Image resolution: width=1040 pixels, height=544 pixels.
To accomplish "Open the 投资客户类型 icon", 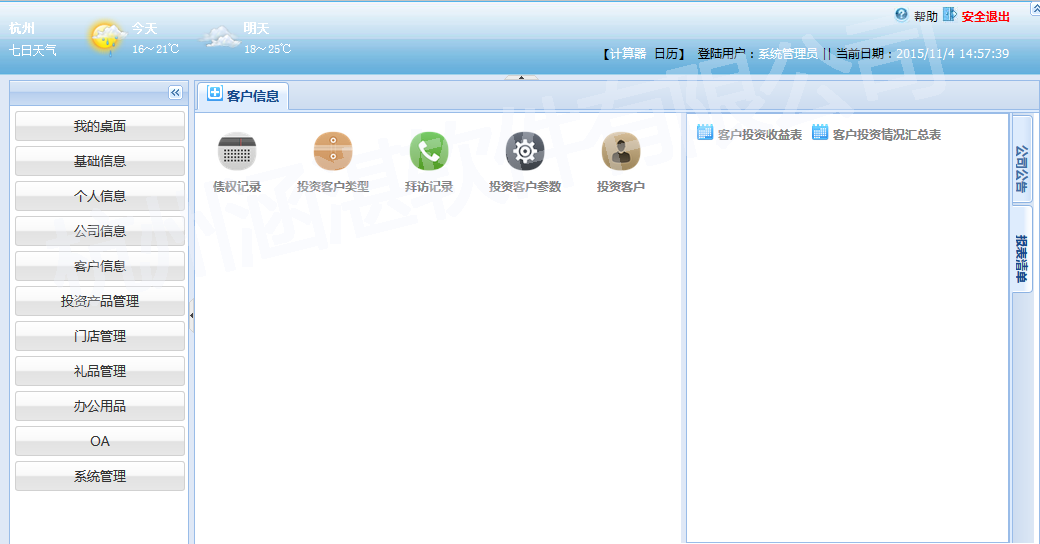I will [333, 152].
